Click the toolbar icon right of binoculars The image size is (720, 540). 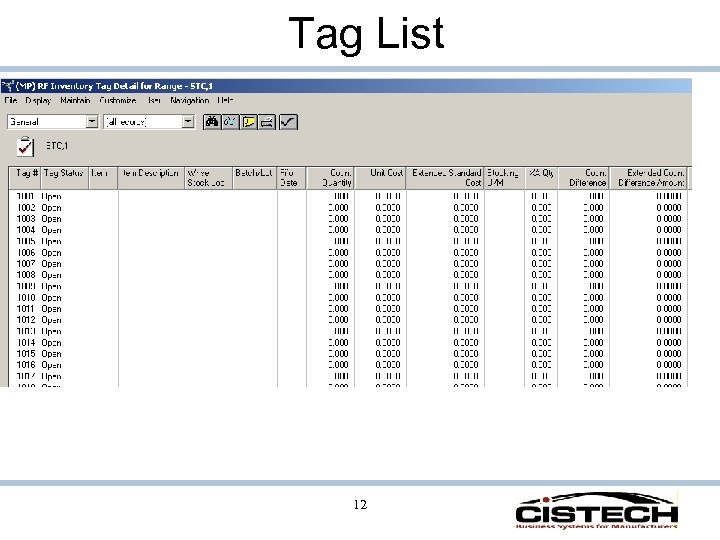[230, 122]
